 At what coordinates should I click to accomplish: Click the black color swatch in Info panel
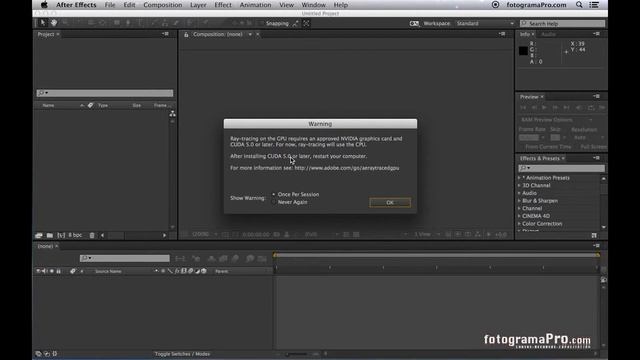(523, 51)
